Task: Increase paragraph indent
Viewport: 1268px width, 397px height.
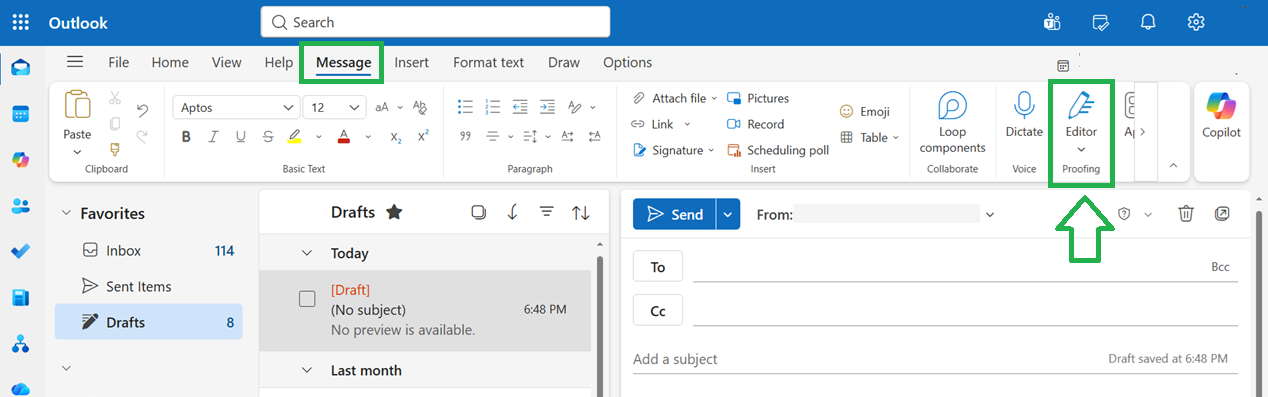Action: 546,107
